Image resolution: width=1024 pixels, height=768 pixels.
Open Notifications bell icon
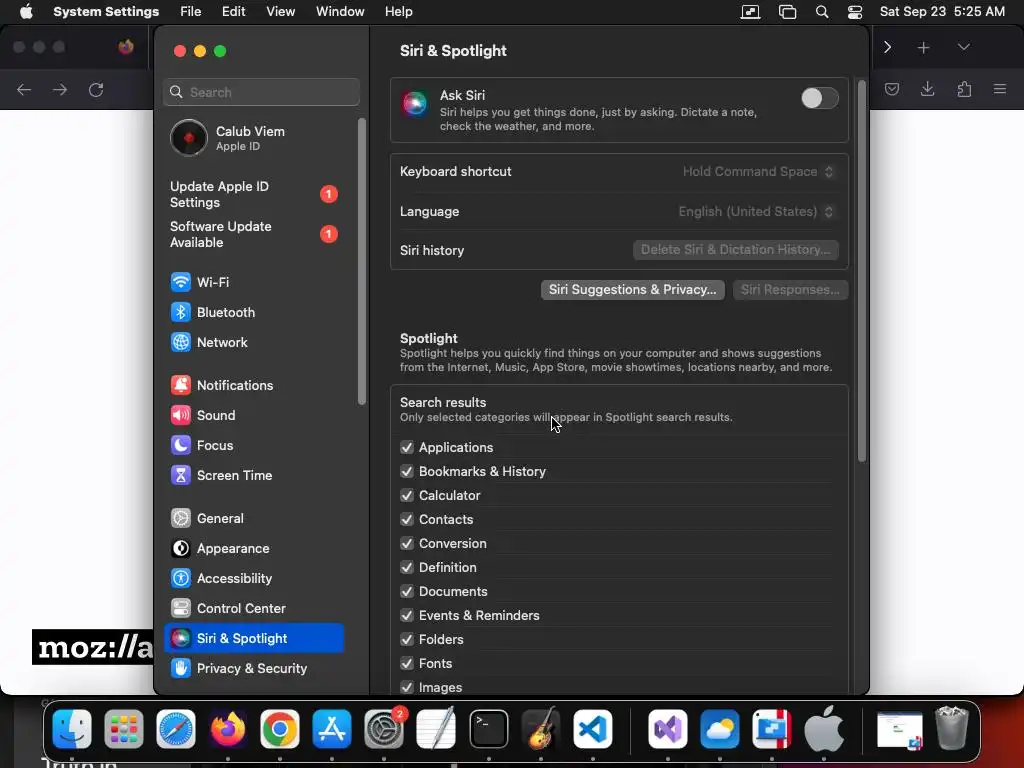pyautogui.click(x=181, y=385)
